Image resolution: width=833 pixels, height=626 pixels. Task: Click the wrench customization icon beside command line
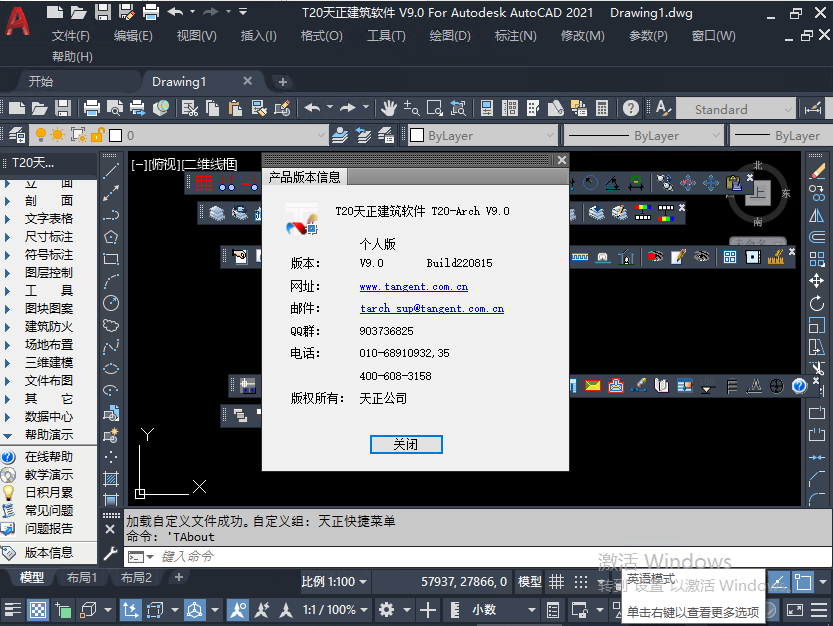(x=110, y=554)
